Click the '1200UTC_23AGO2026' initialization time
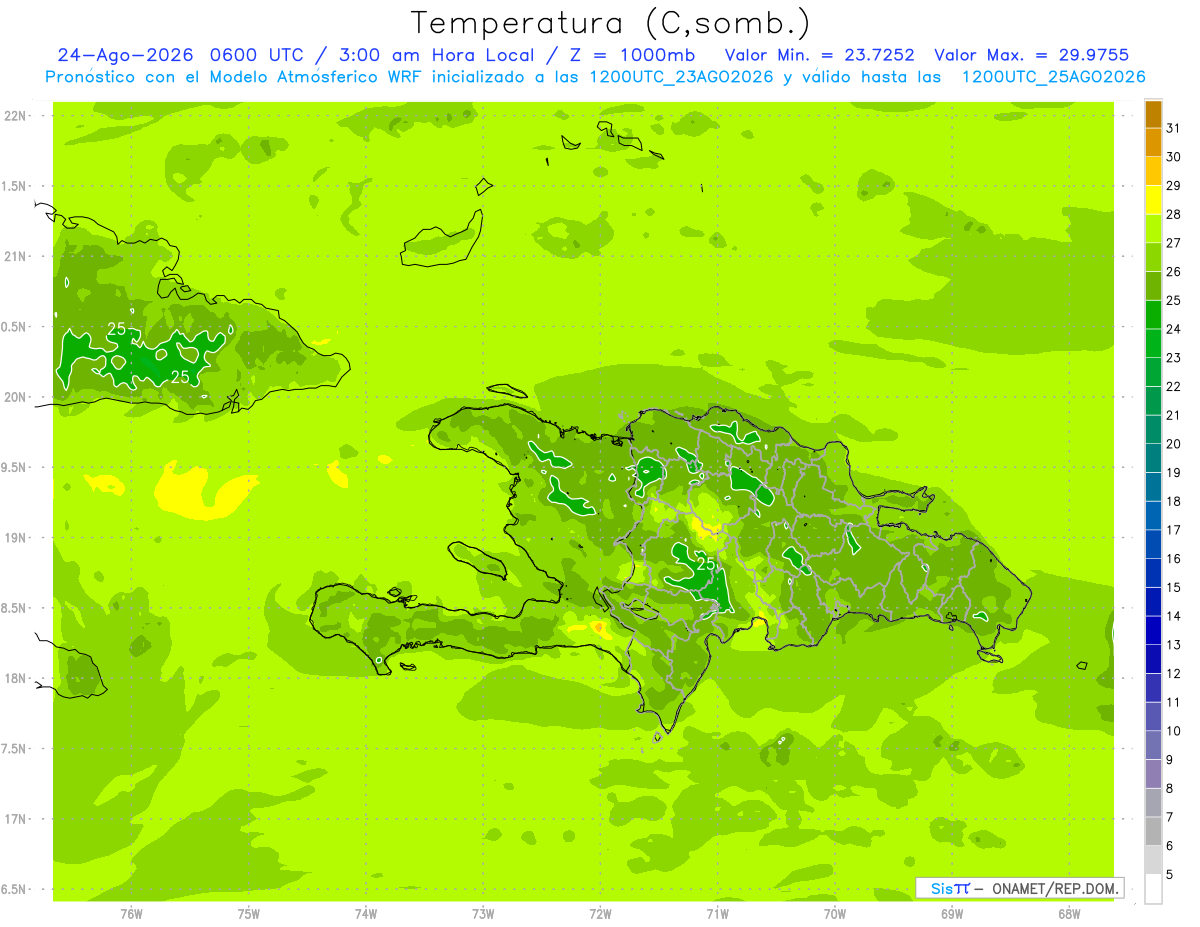 (680, 77)
